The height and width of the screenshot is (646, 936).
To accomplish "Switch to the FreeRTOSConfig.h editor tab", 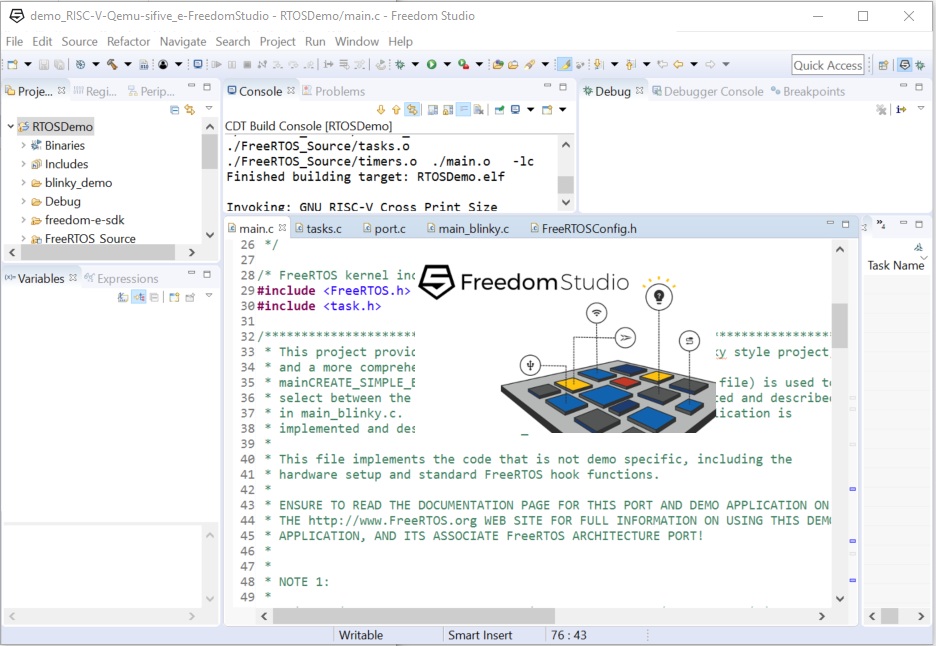I will [x=588, y=229].
